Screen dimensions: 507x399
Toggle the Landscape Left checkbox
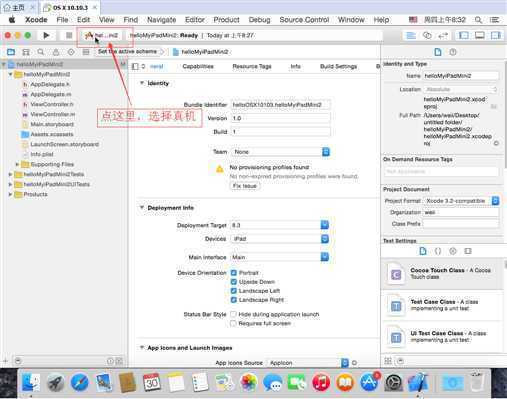[x=234, y=291]
